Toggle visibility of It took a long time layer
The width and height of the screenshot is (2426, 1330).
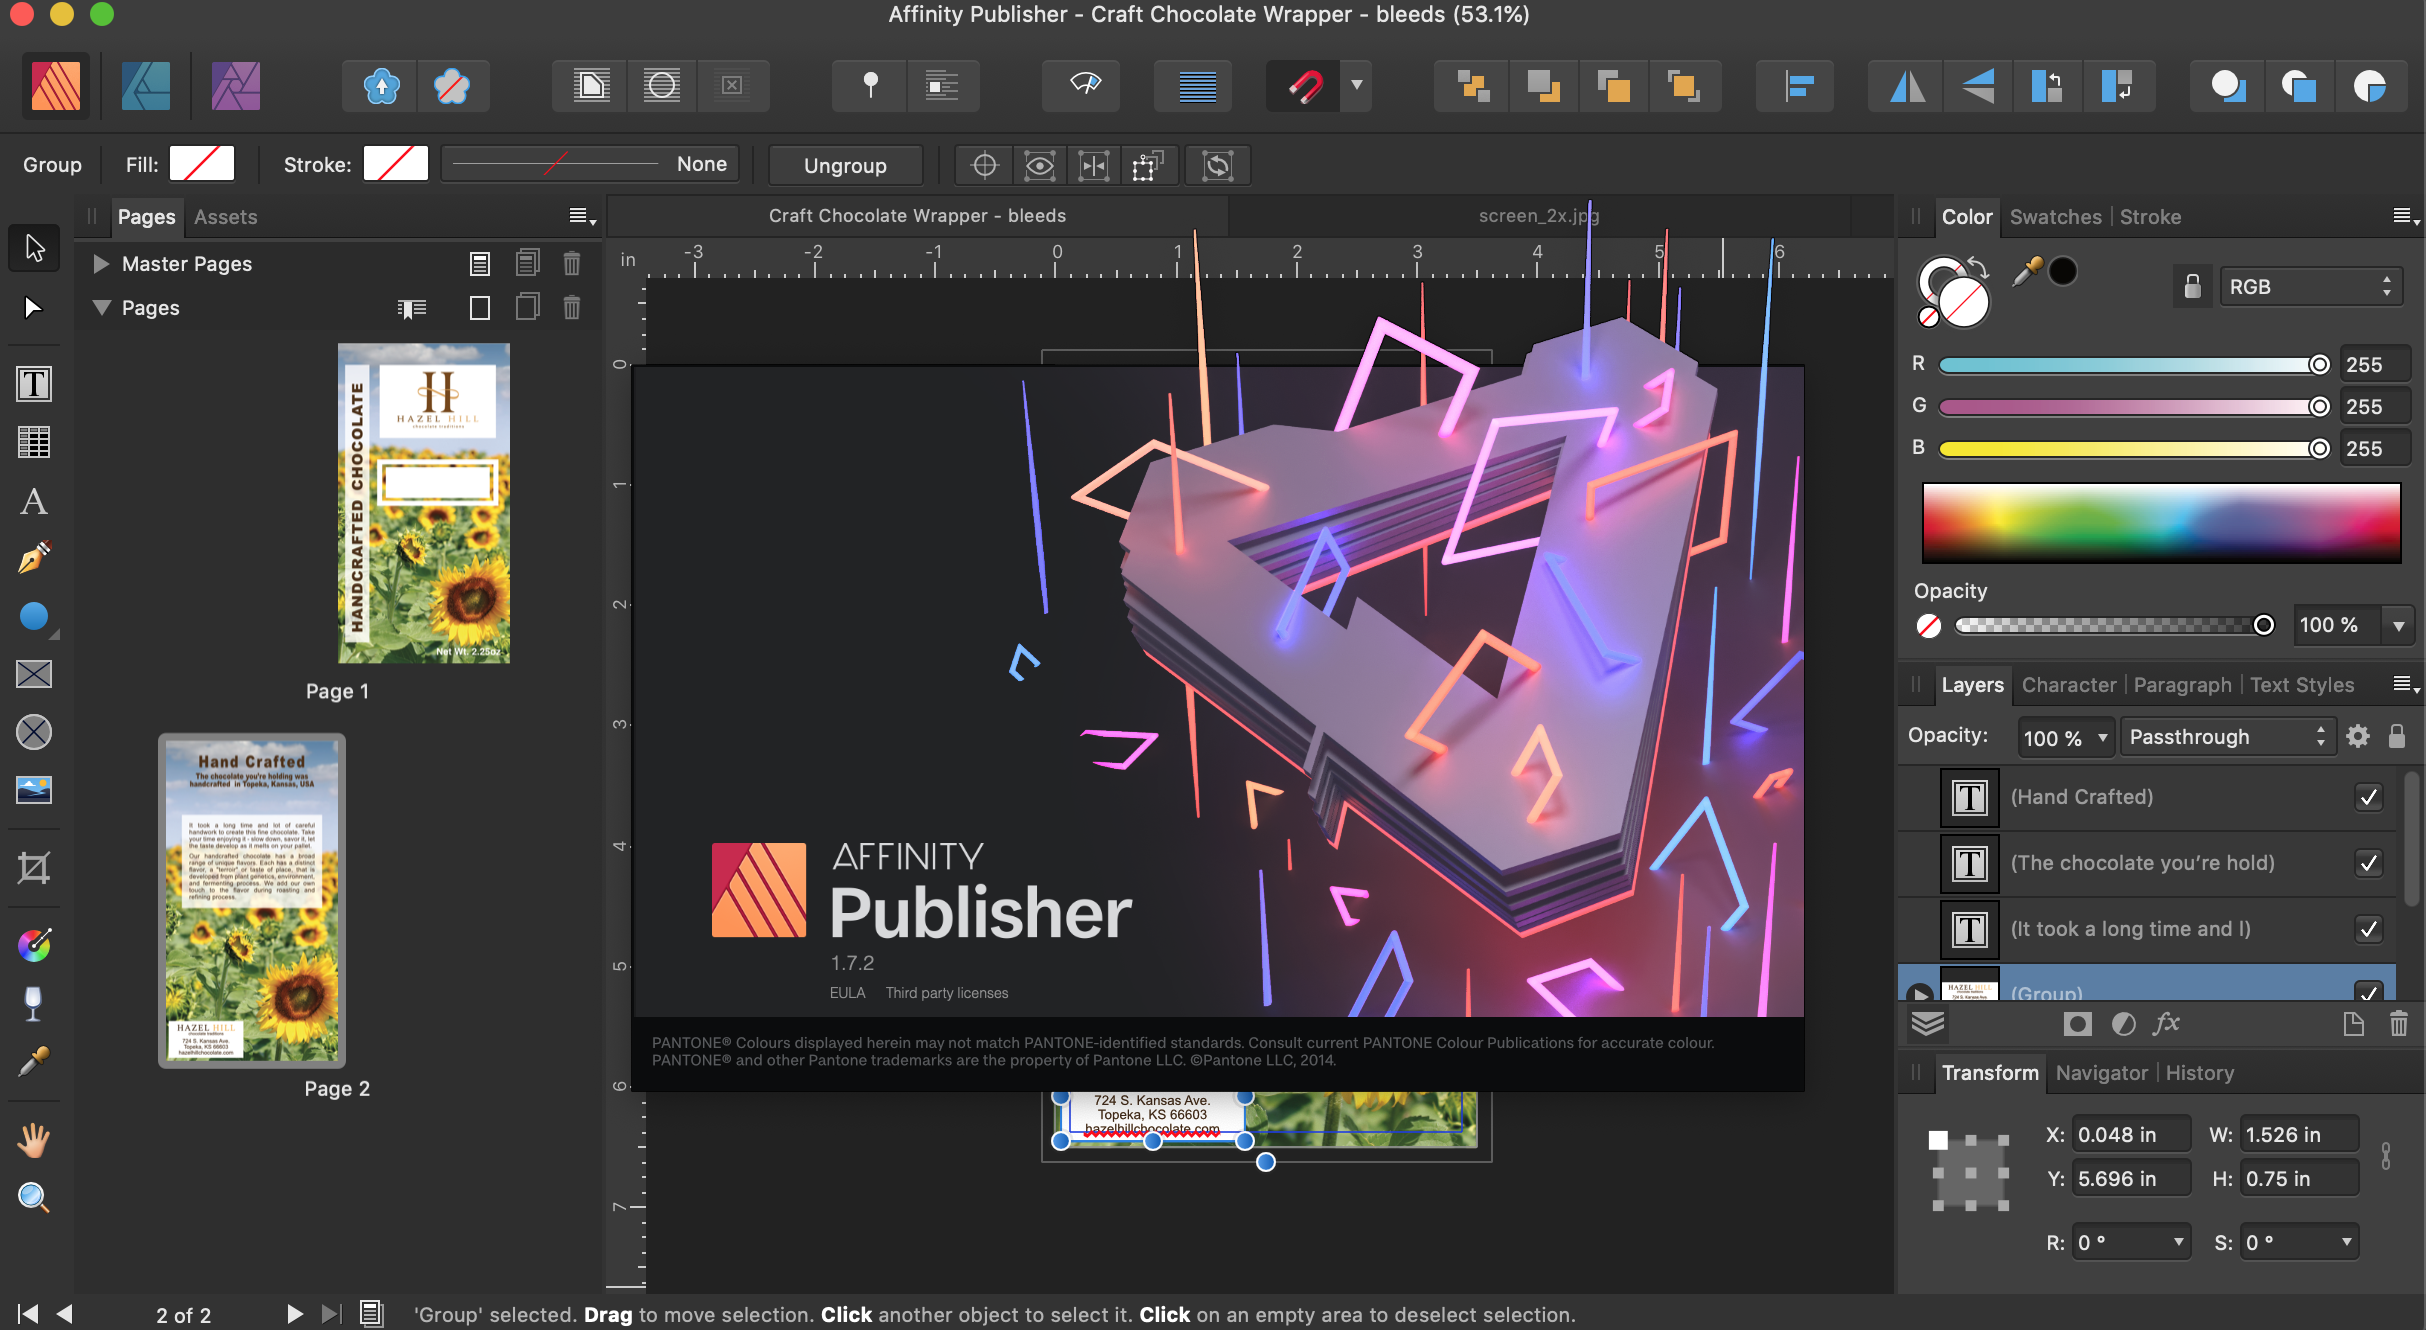pyautogui.click(x=2368, y=929)
